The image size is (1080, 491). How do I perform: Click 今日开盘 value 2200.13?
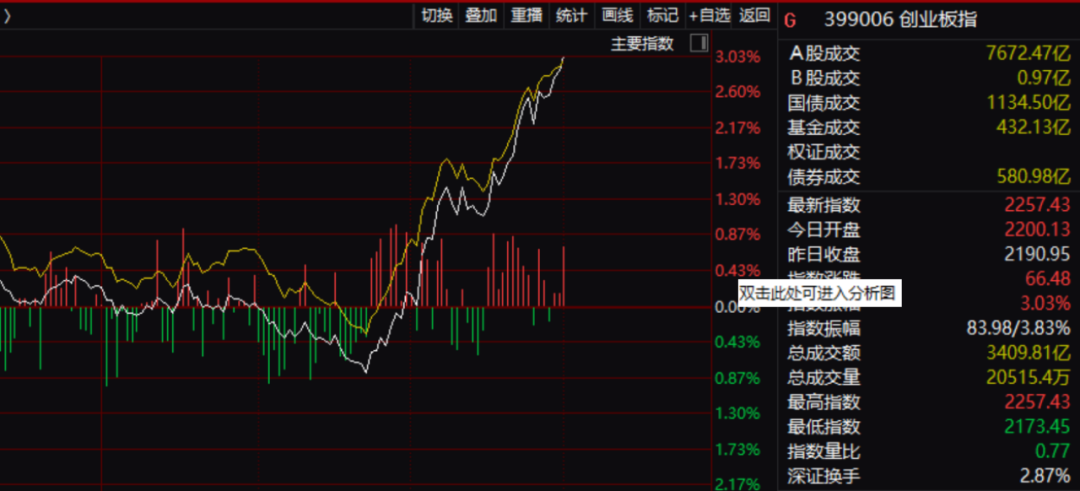pyautogui.click(x=1037, y=229)
